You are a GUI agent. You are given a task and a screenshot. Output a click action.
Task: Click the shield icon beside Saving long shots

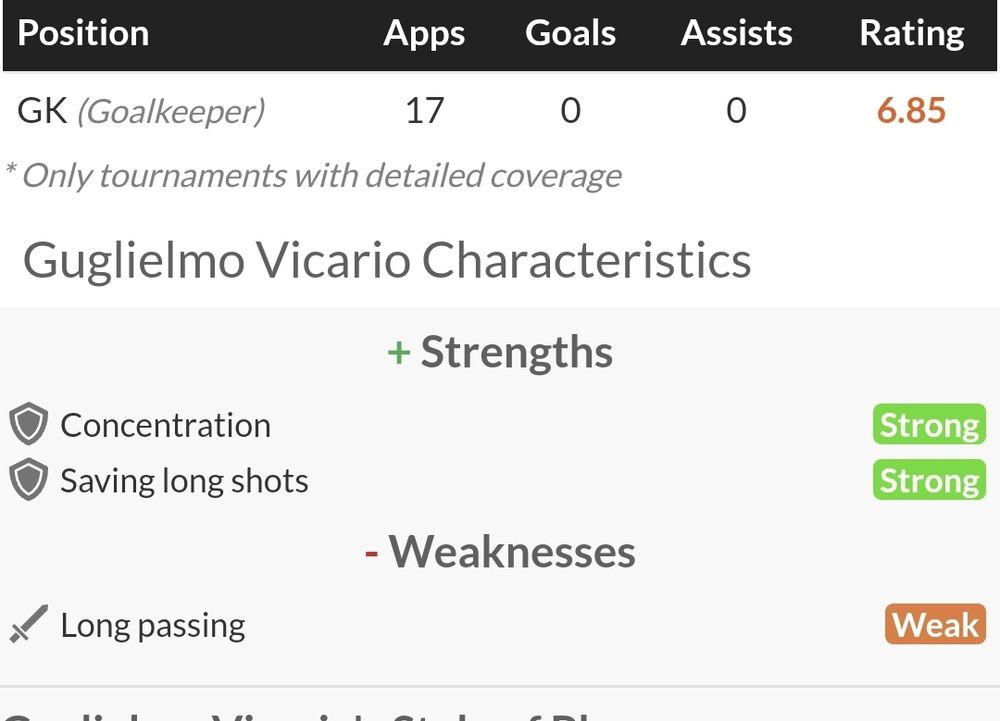[x=29, y=479]
